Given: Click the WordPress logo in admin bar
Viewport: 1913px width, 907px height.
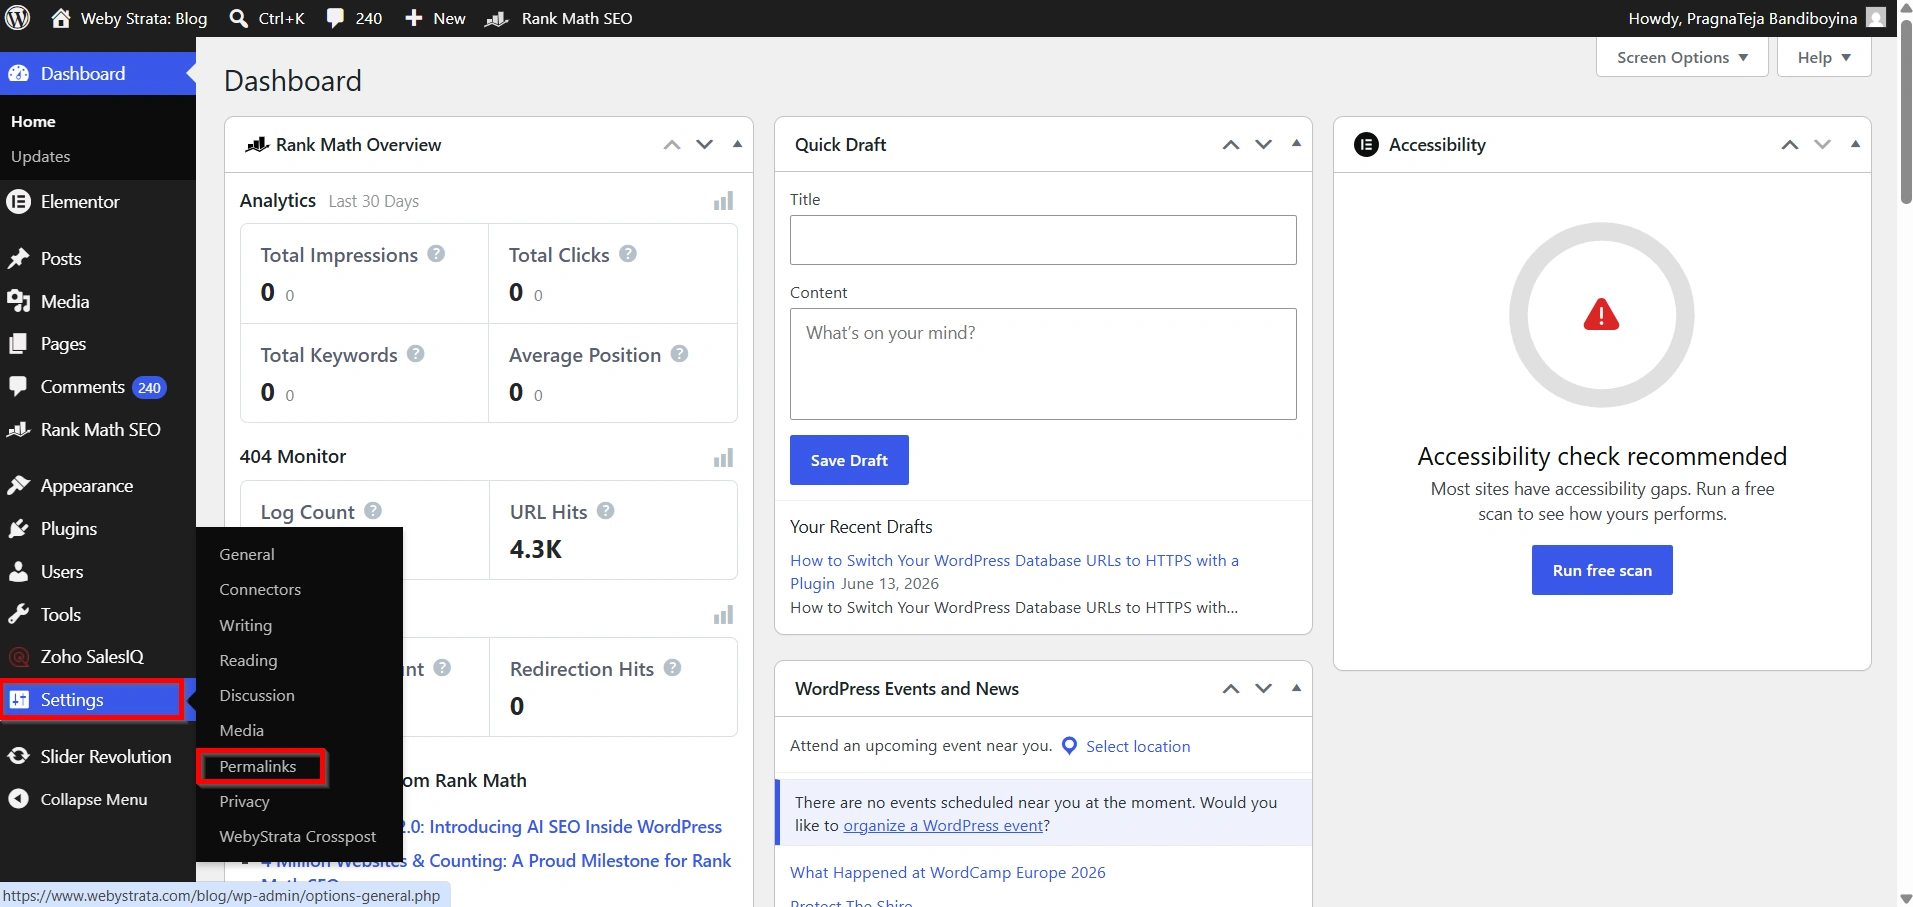Looking at the screenshot, I should tap(18, 18).
